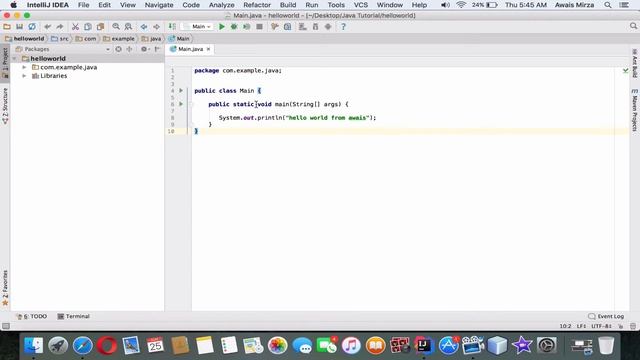Image resolution: width=640 pixels, height=360 pixels.
Task: Collapse the helloworld tree node
Action: click(15, 59)
